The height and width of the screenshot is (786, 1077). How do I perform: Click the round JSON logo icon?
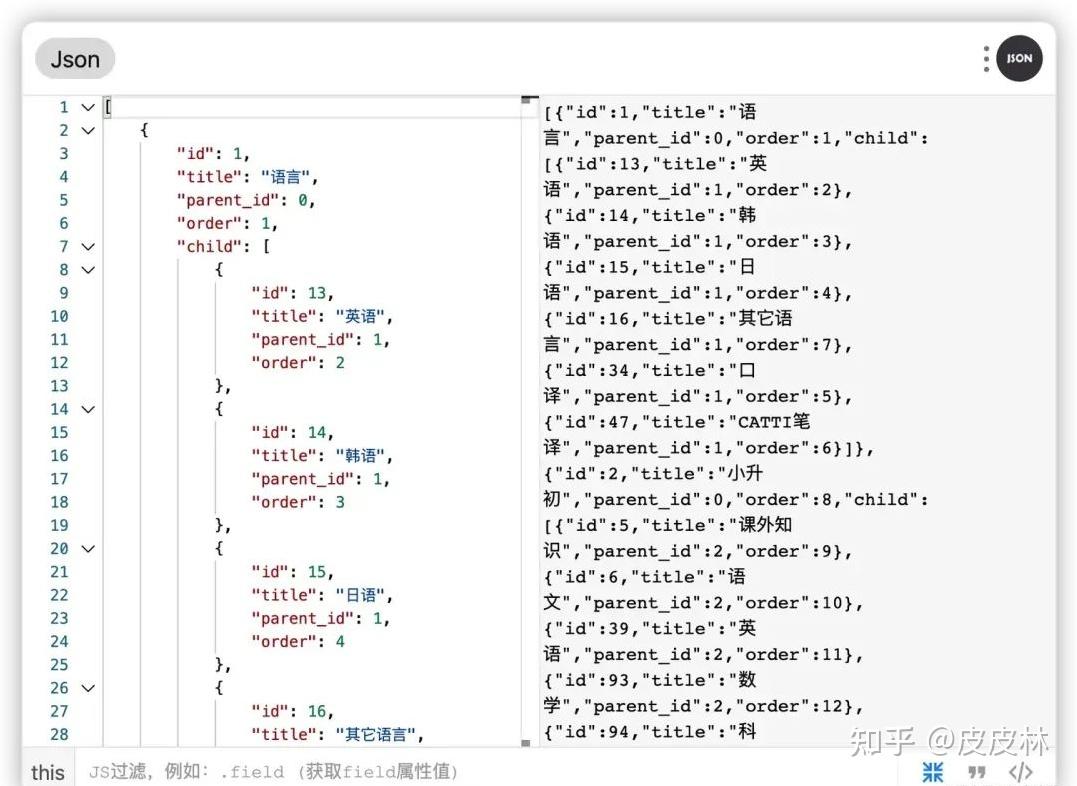pyautogui.click(x=1019, y=58)
